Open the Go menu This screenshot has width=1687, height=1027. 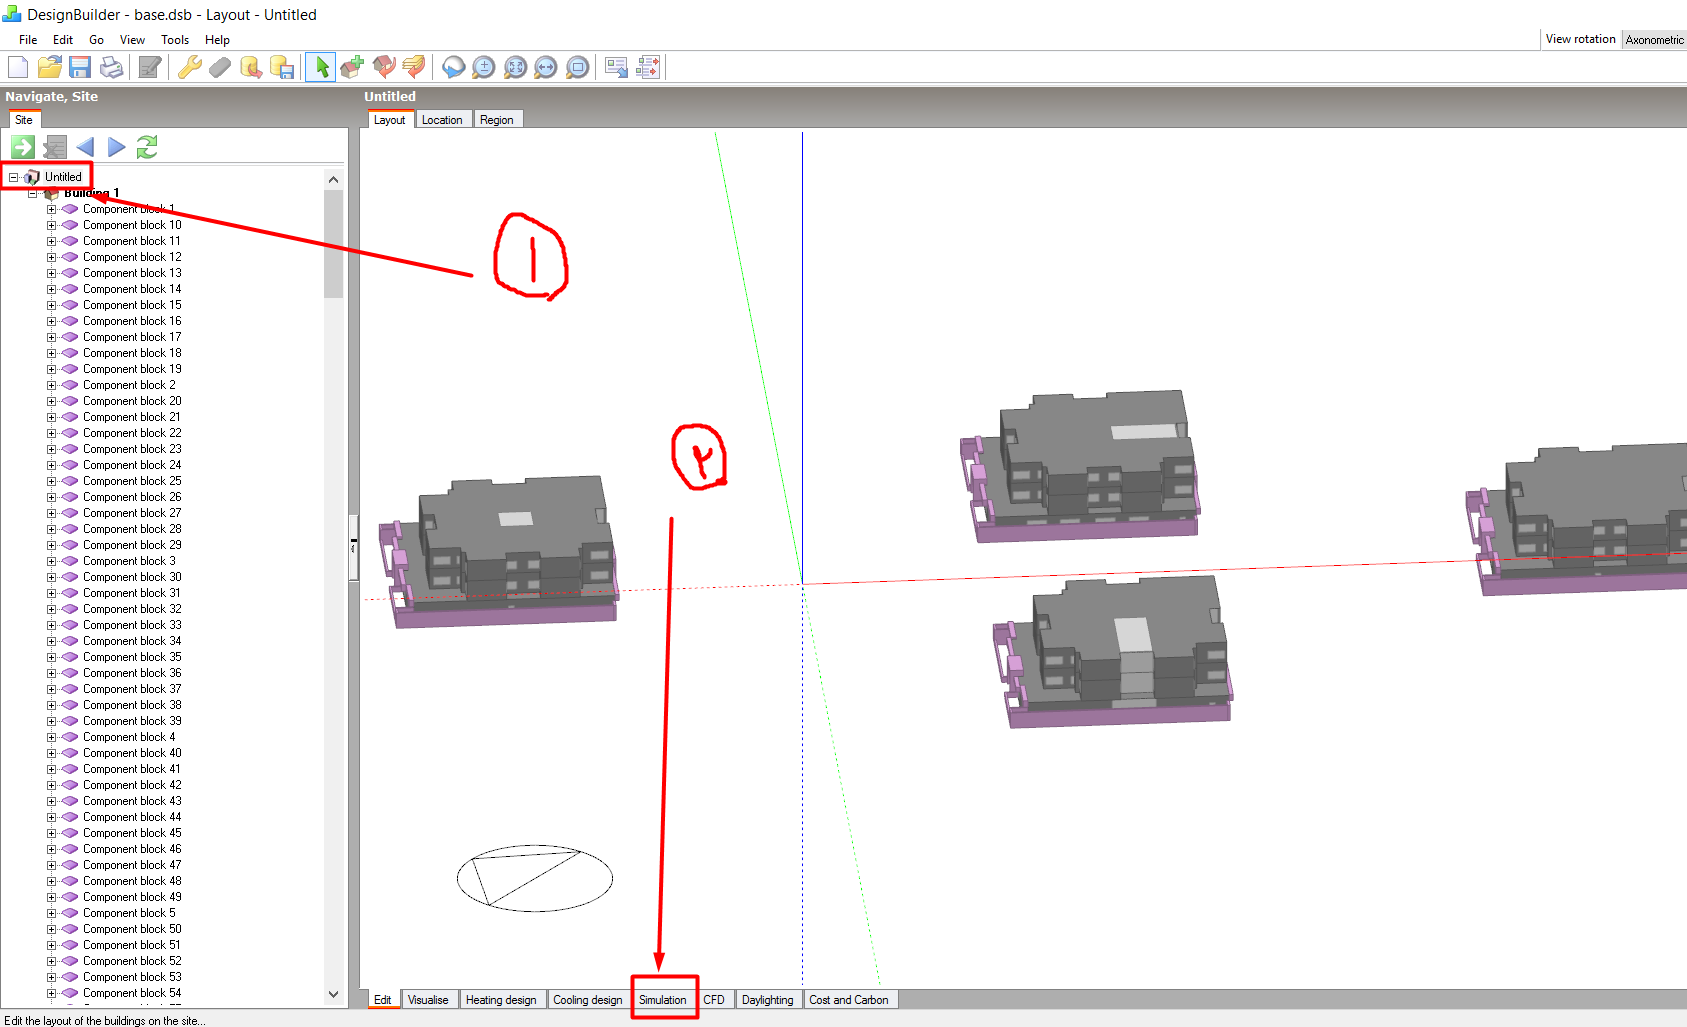pos(96,40)
